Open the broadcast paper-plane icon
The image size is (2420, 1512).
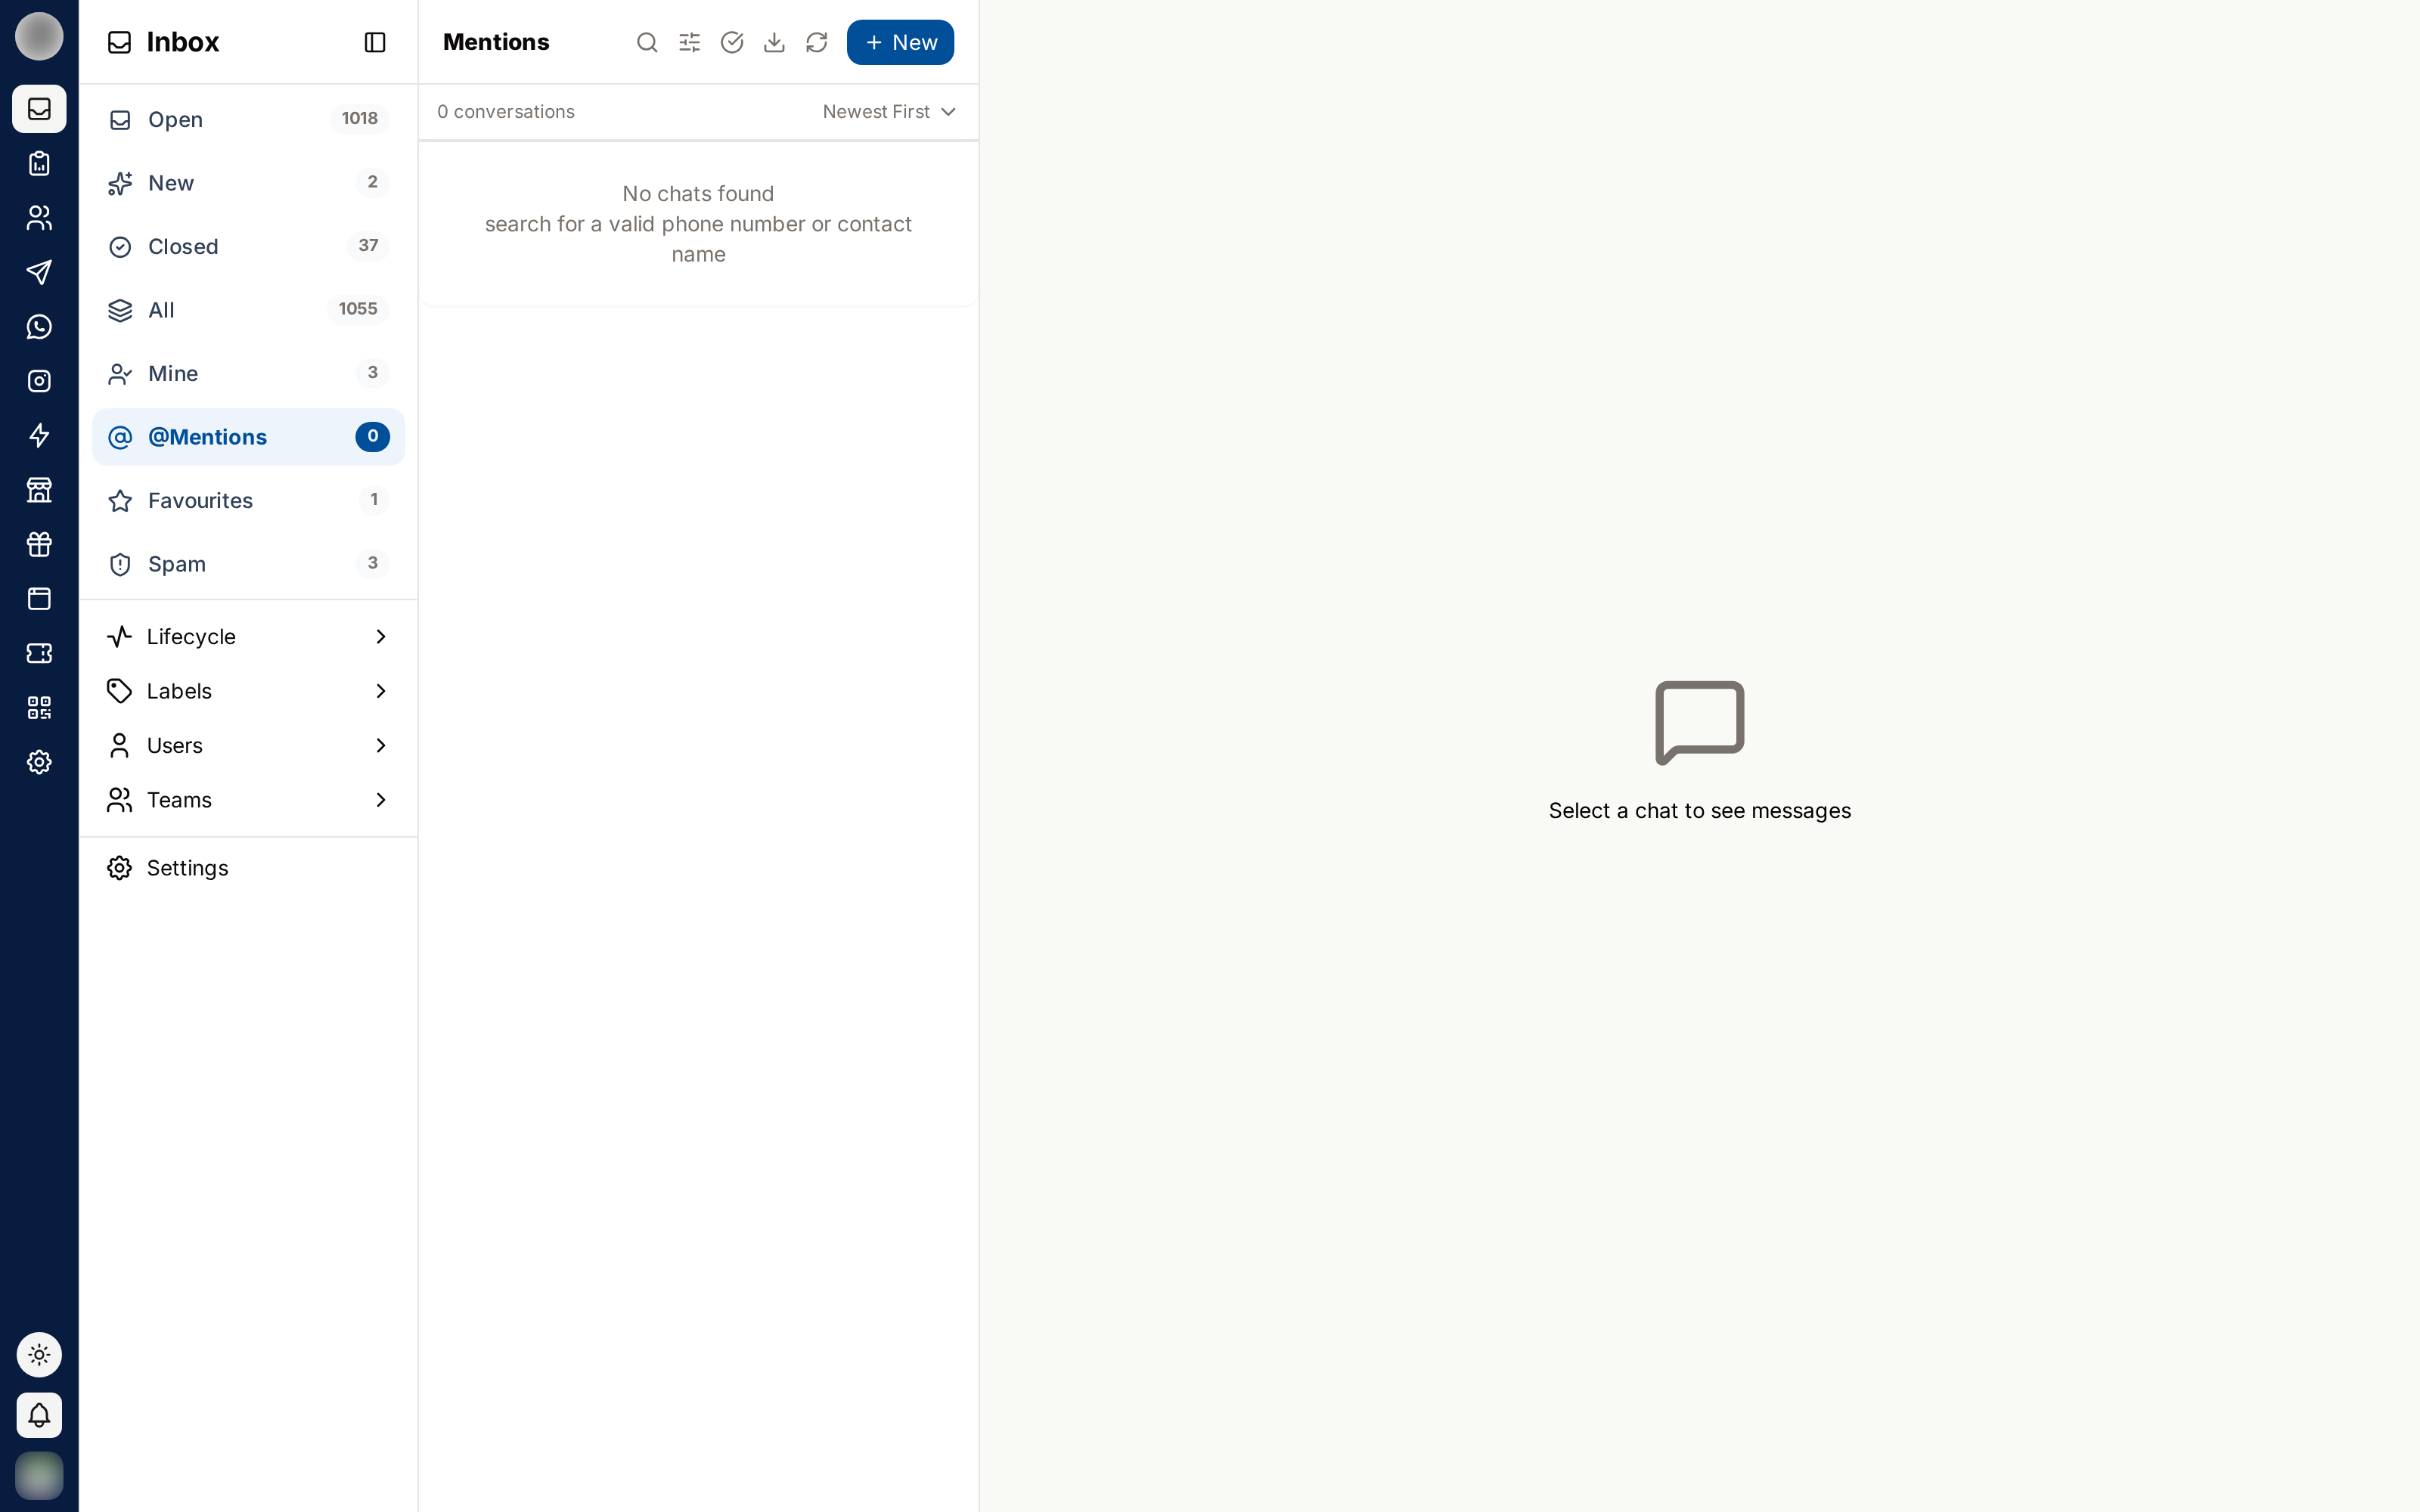(39, 272)
